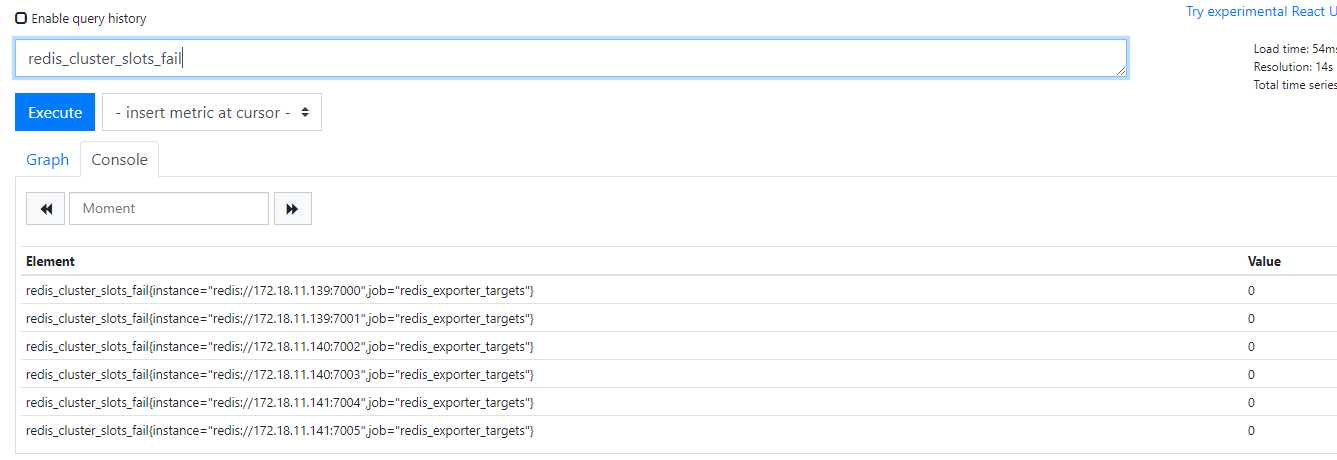The image size is (1337, 460).
Task: Click the Value column header
Action: pyautogui.click(x=1264, y=261)
